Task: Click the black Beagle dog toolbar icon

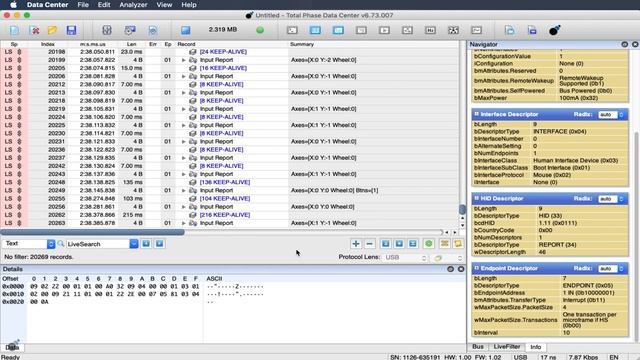Action: coord(554,30)
